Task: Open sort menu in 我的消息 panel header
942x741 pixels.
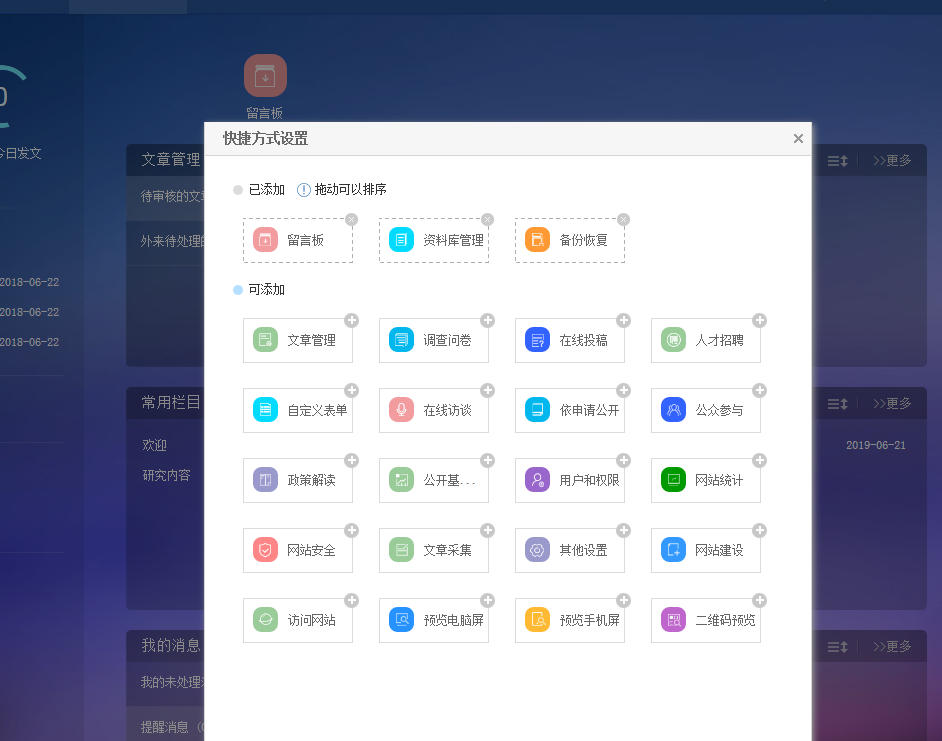Action: point(838,646)
